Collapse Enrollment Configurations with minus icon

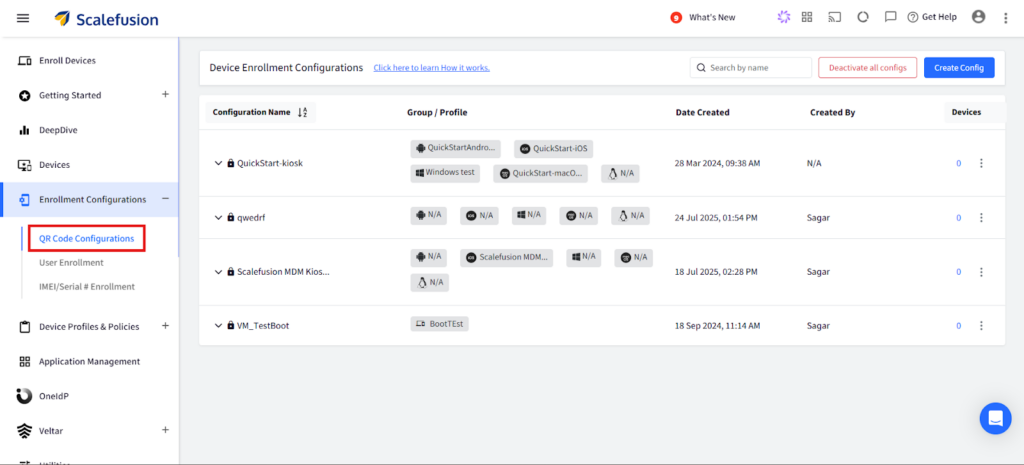point(165,199)
